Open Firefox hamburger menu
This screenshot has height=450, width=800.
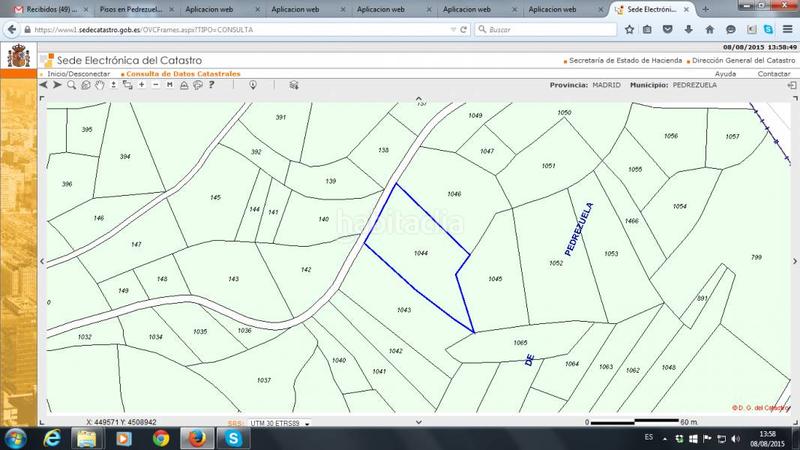click(x=788, y=30)
